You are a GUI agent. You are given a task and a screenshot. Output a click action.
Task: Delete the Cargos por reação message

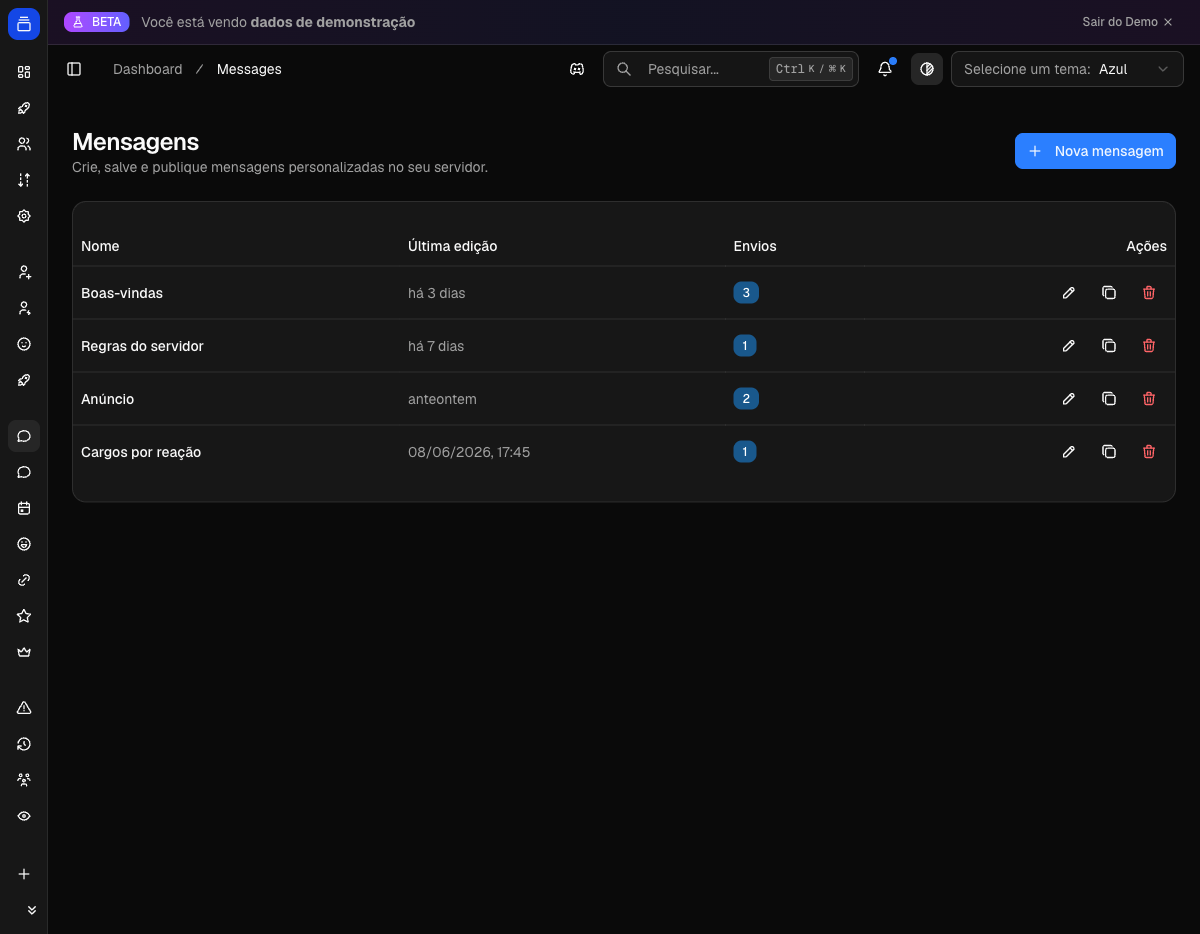tap(1149, 452)
